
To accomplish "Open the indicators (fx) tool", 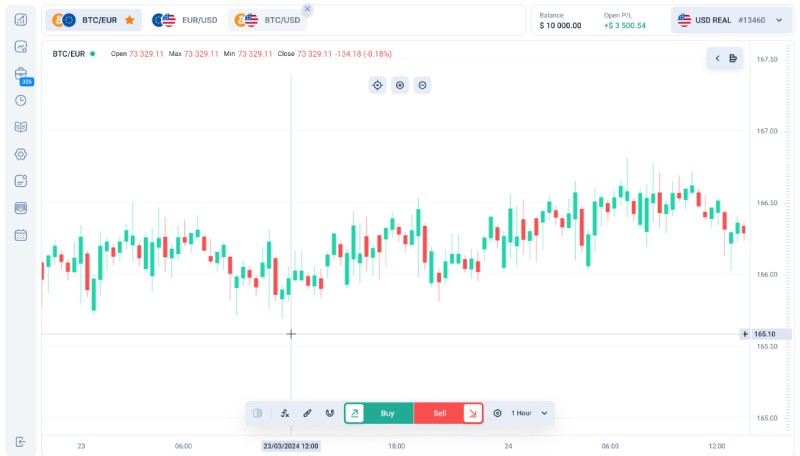I will 285,413.
